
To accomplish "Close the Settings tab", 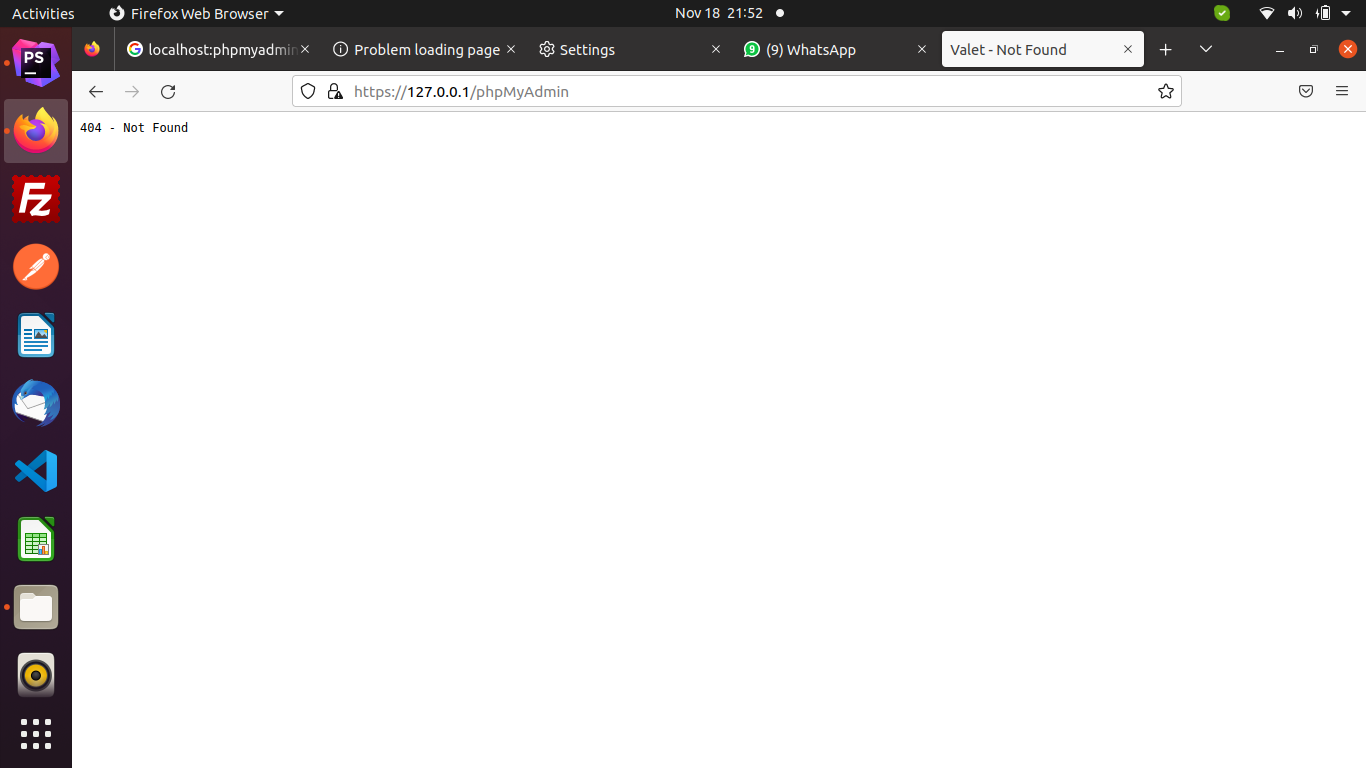I will 715,50.
